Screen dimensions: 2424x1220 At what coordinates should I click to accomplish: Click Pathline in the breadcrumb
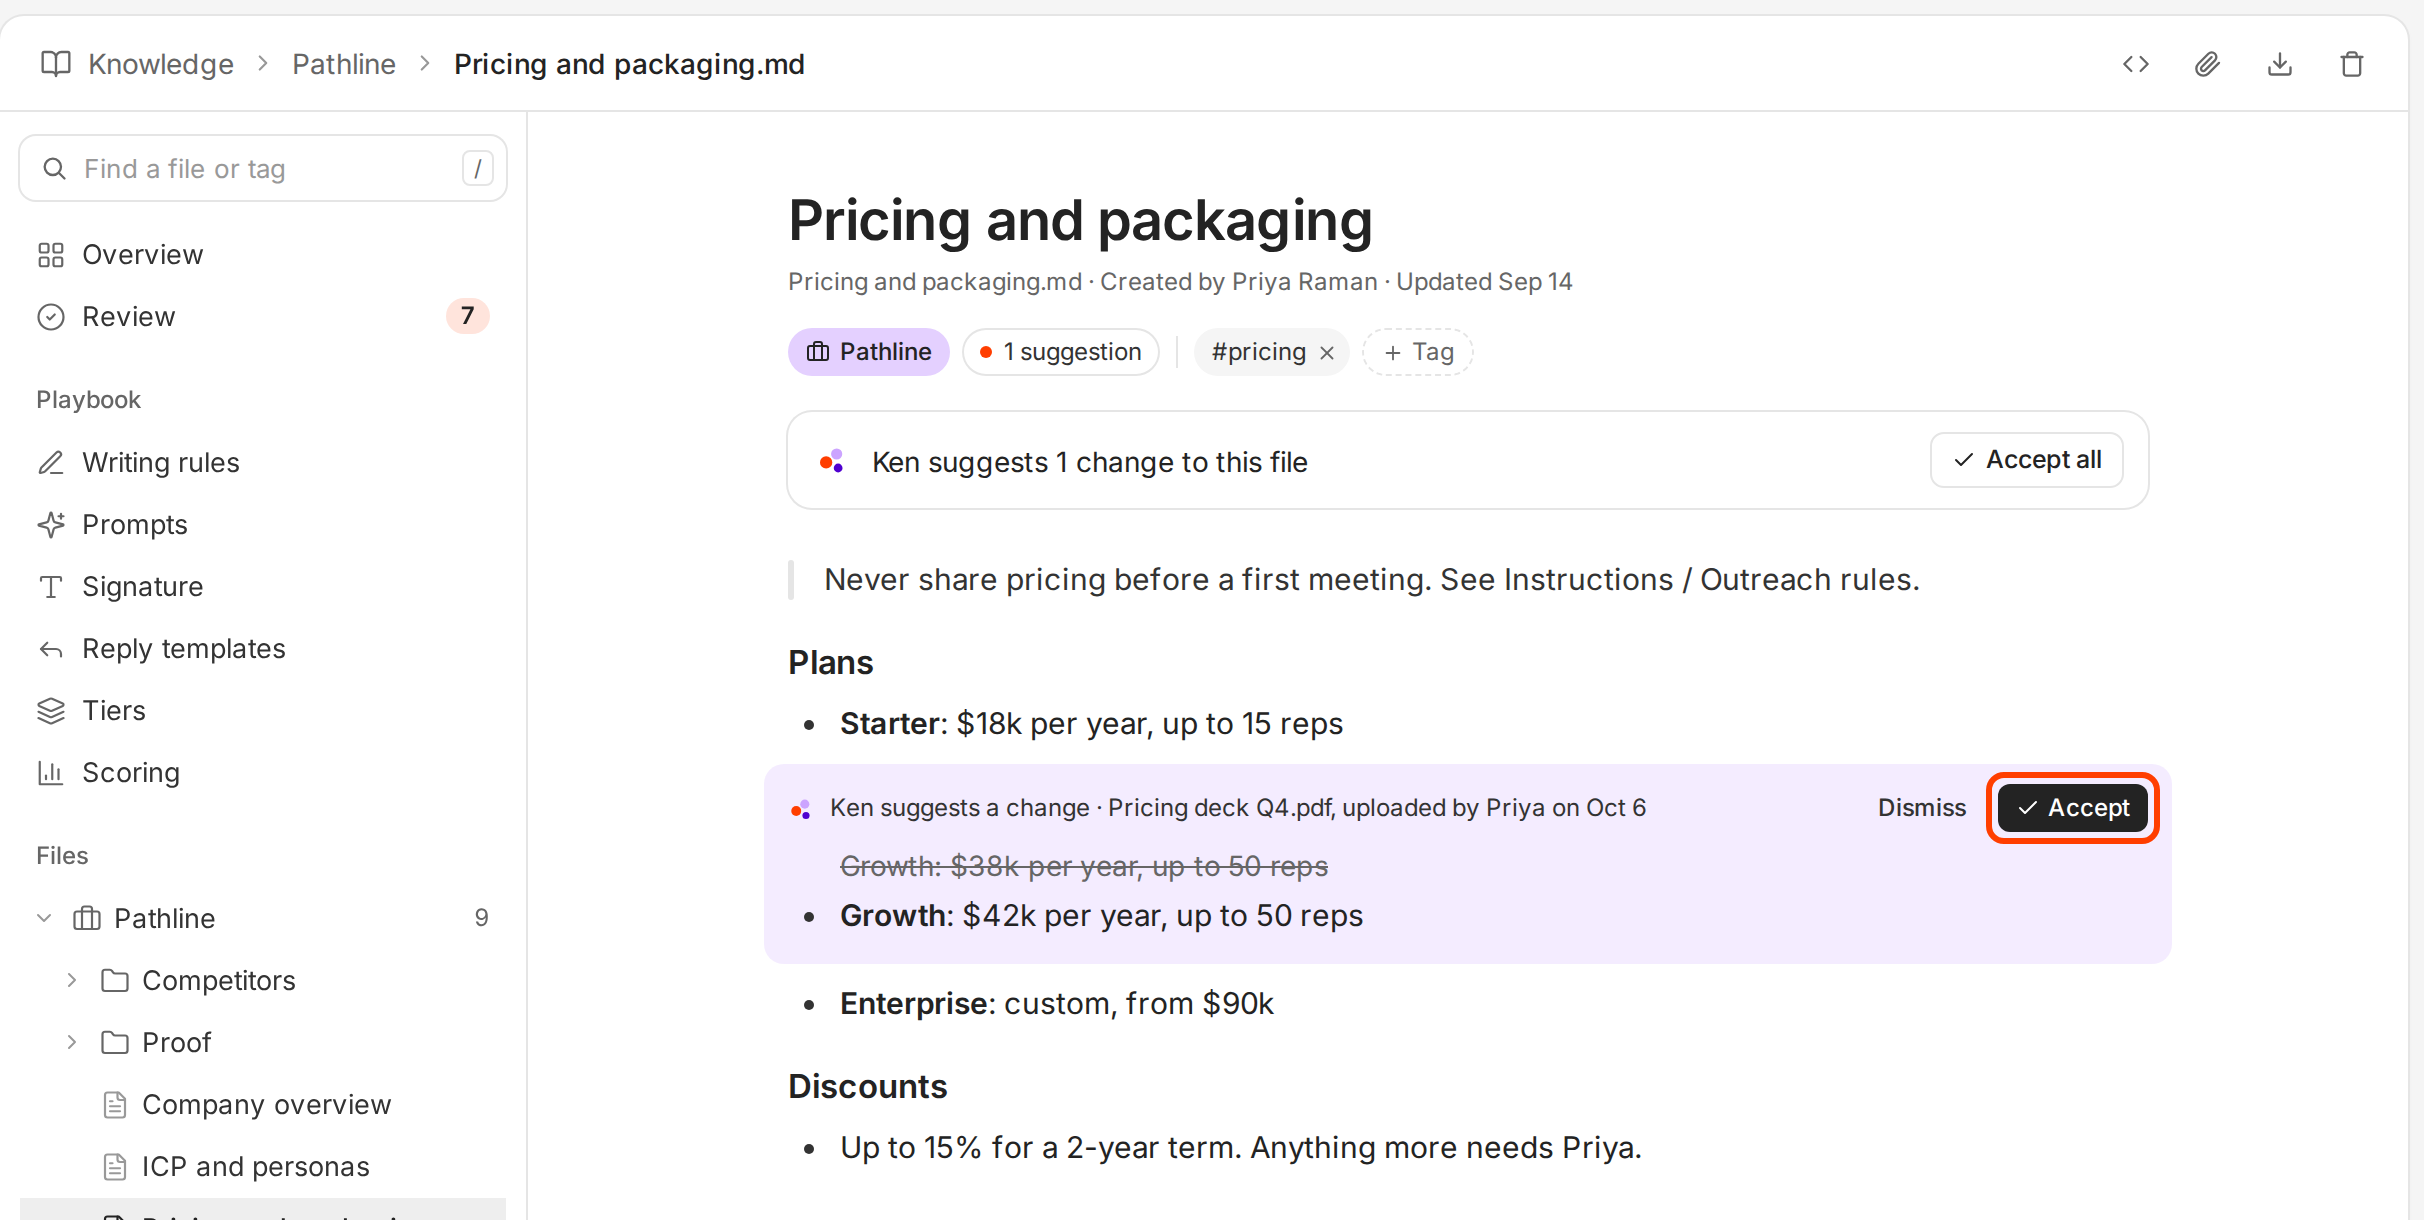[x=344, y=65]
